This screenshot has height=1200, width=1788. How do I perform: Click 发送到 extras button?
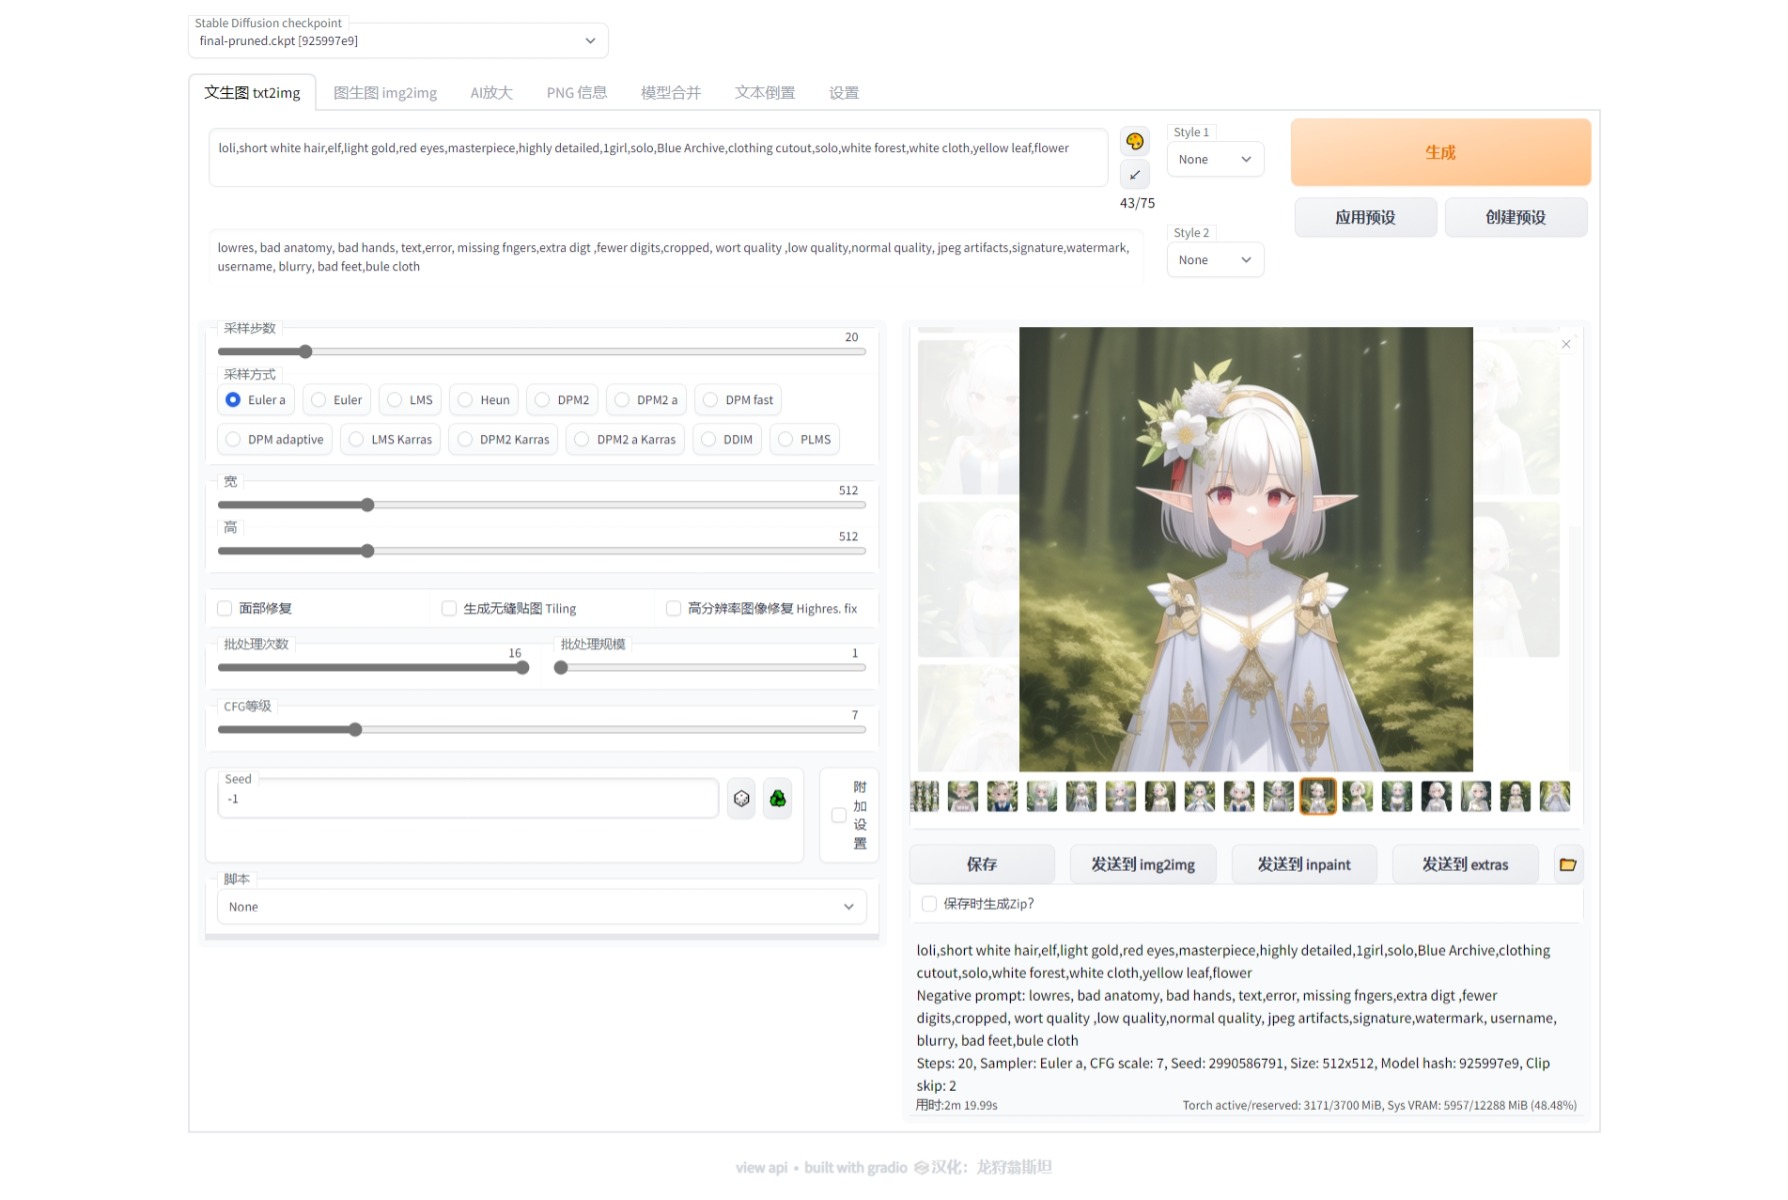pyautogui.click(x=1464, y=864)
